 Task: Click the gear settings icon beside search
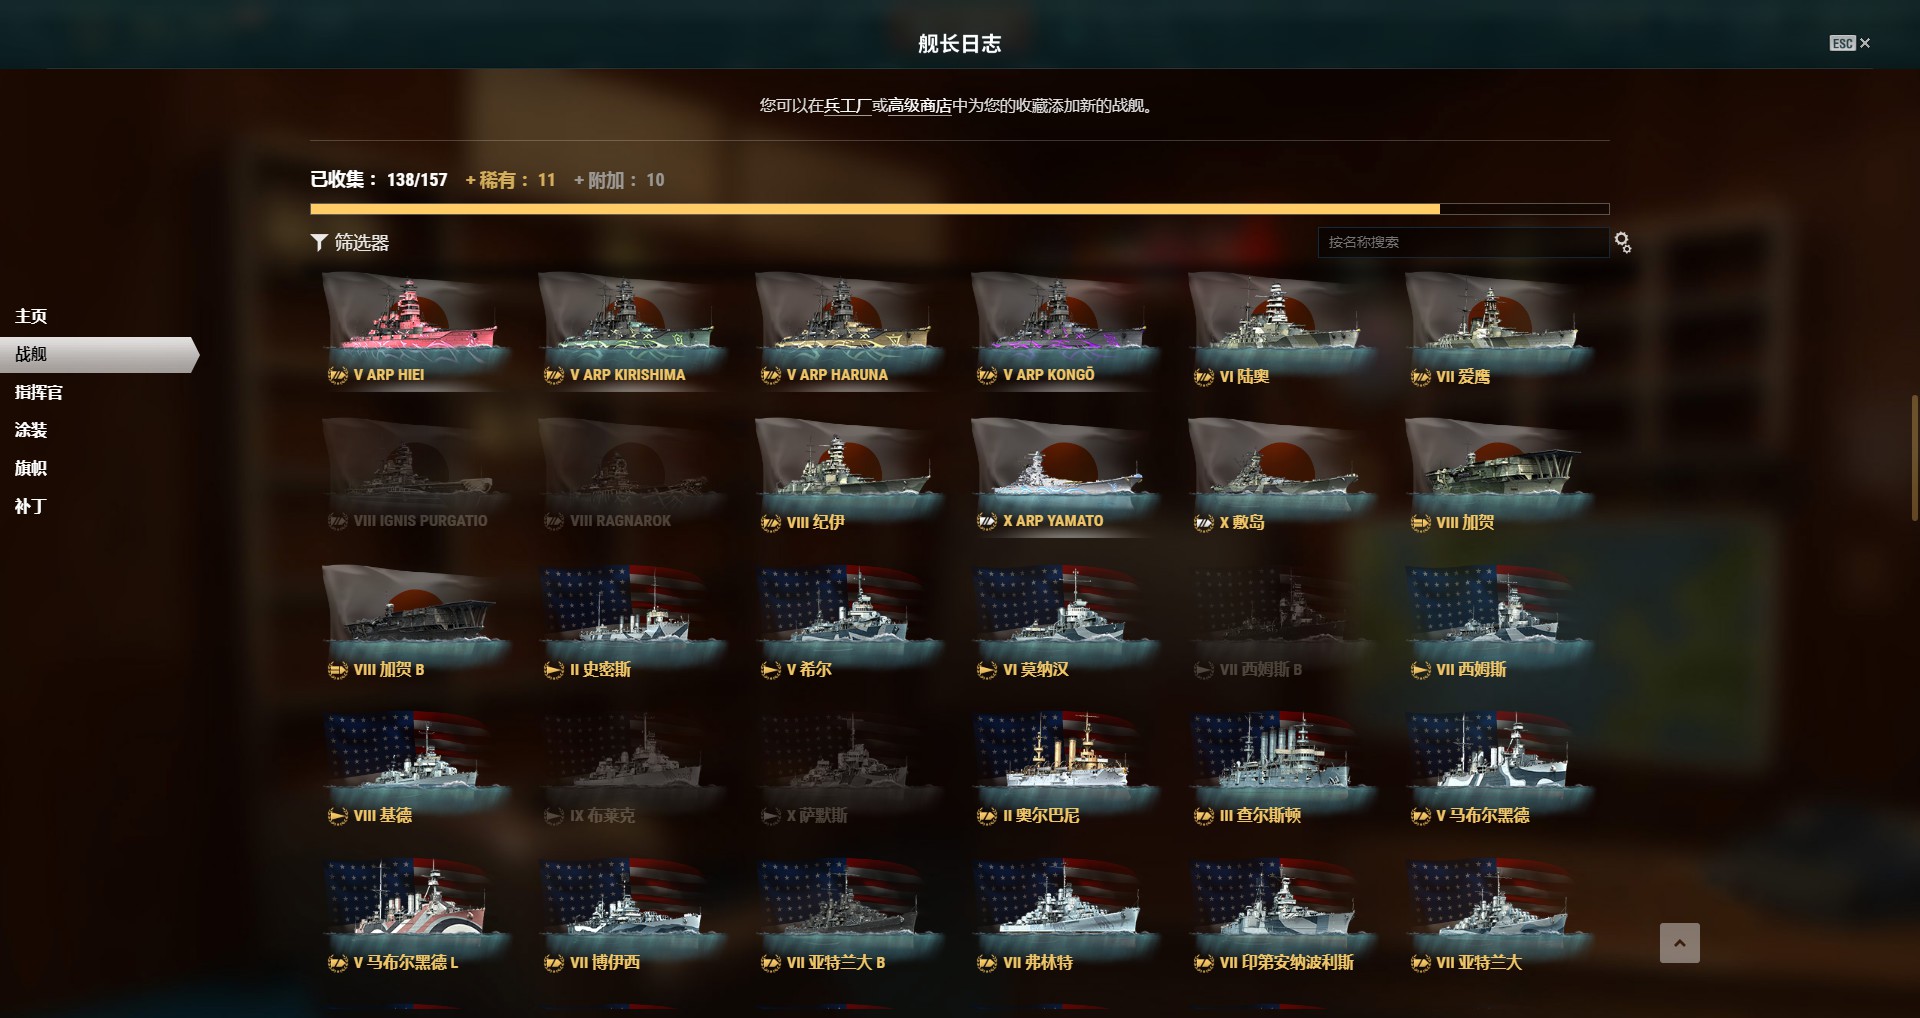(1622, 242)
